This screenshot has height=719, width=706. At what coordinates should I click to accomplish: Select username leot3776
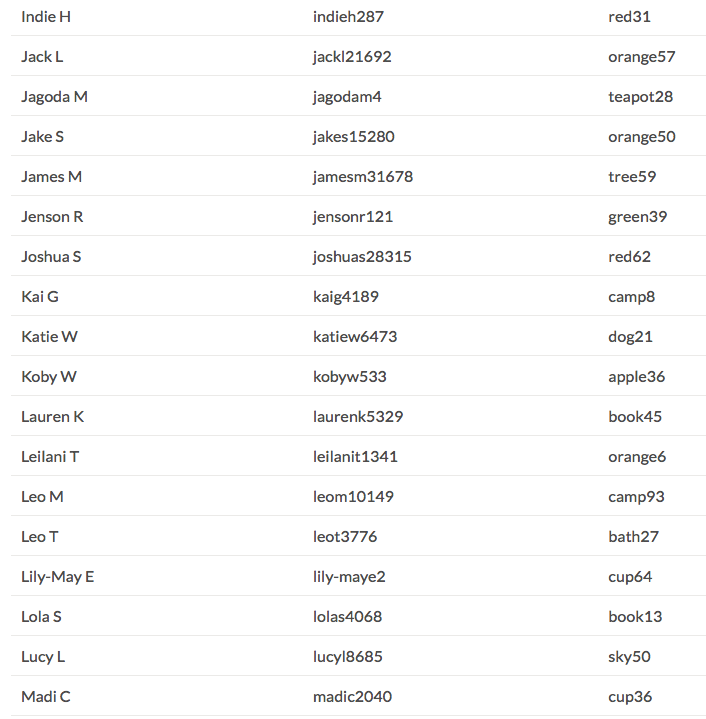pyautogui.click(x=345, y=537)
